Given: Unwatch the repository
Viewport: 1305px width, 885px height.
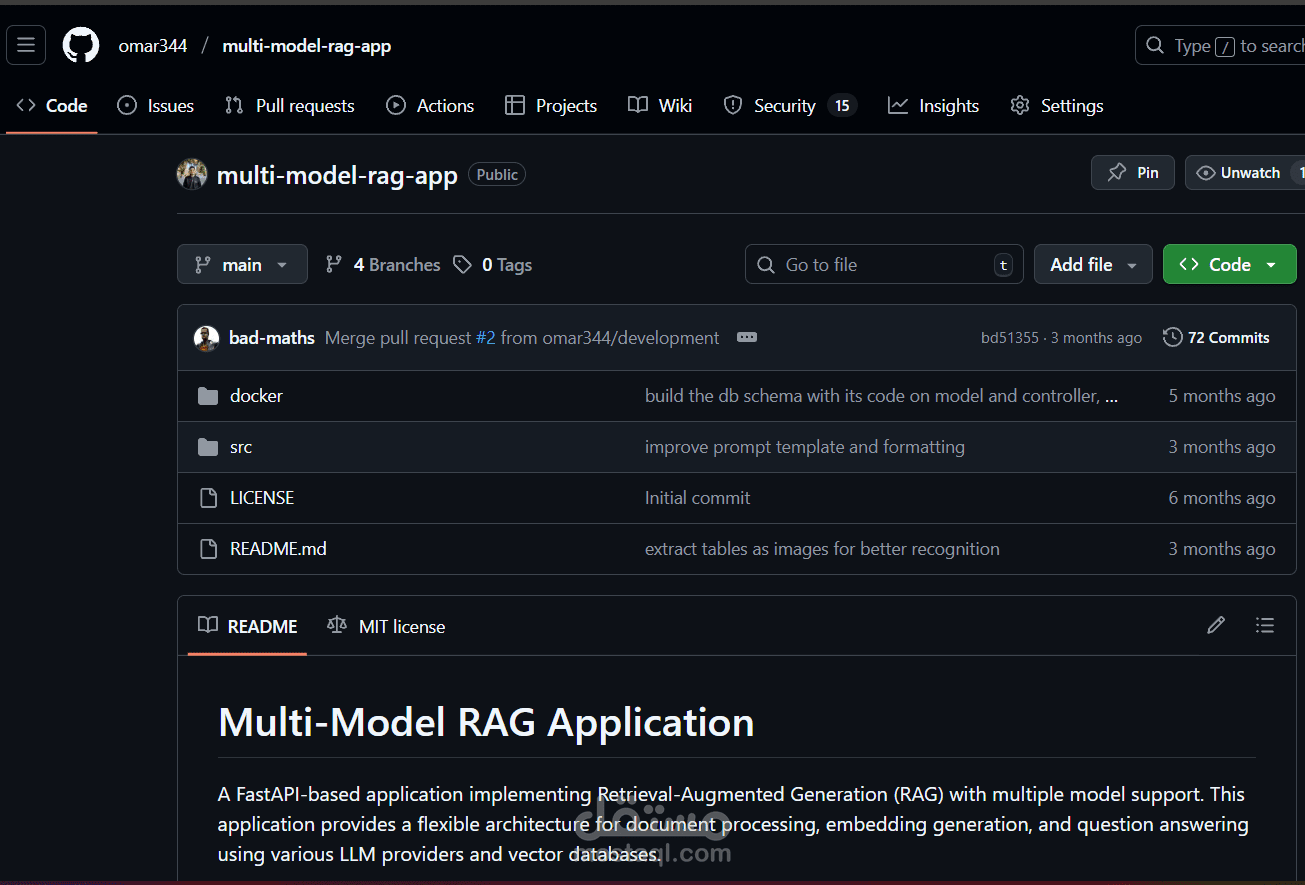Looking at the screenshot, I should pyautogui.click(x=1238, y=173).
